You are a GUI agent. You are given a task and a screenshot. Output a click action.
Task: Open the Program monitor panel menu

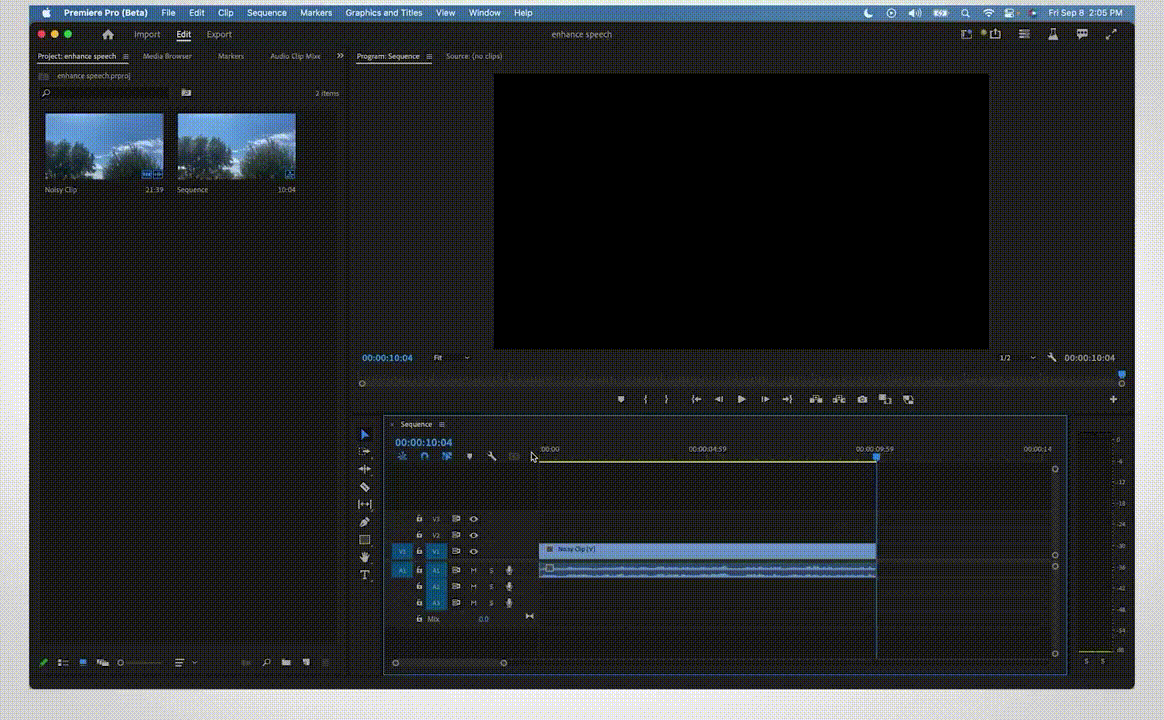coord(429,56)
